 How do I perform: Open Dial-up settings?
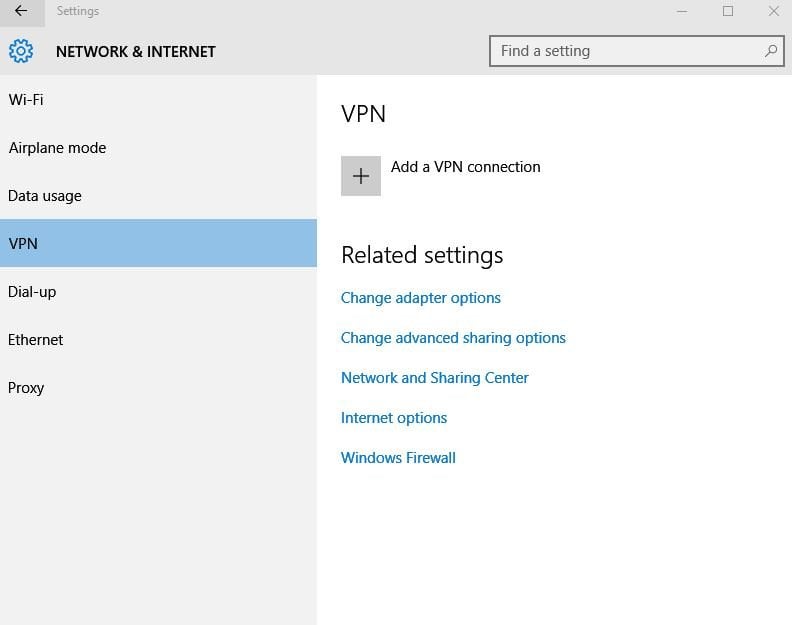158,292
